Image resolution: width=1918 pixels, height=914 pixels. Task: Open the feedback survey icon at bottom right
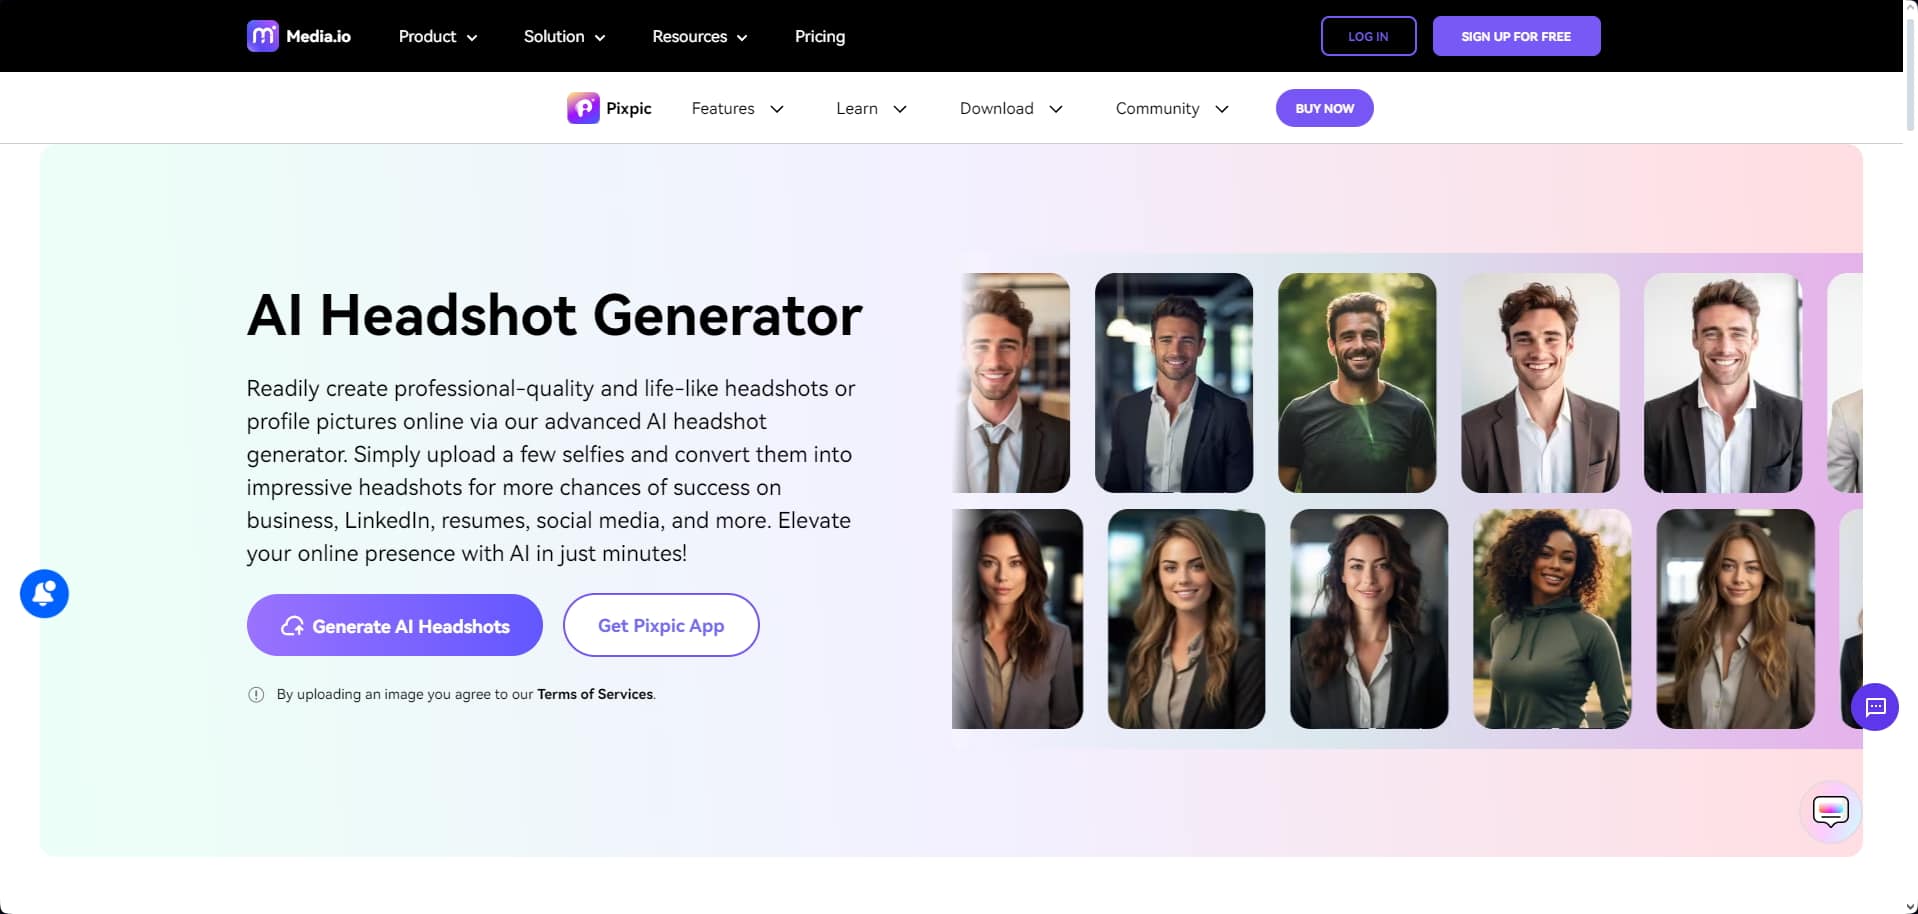[x=1831, y=811]
